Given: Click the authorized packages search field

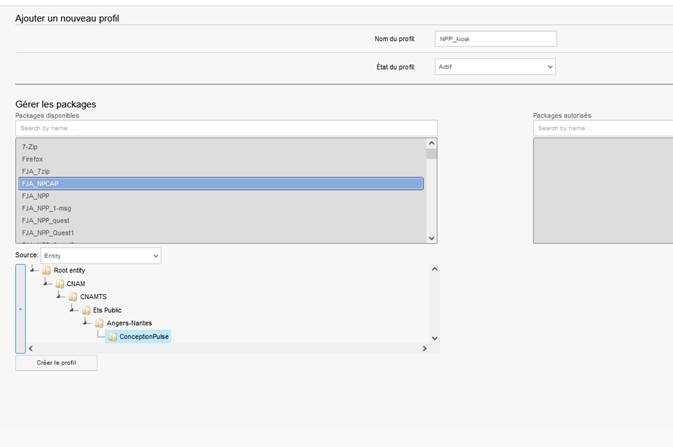Looking at the screenshot, I should (x=602, y=128).
